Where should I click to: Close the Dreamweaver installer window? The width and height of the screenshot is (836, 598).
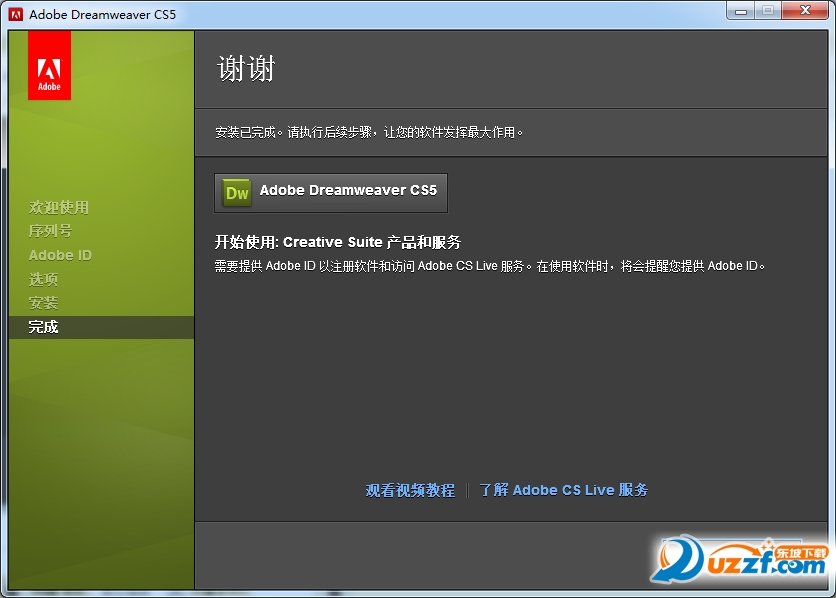[805, 10]
